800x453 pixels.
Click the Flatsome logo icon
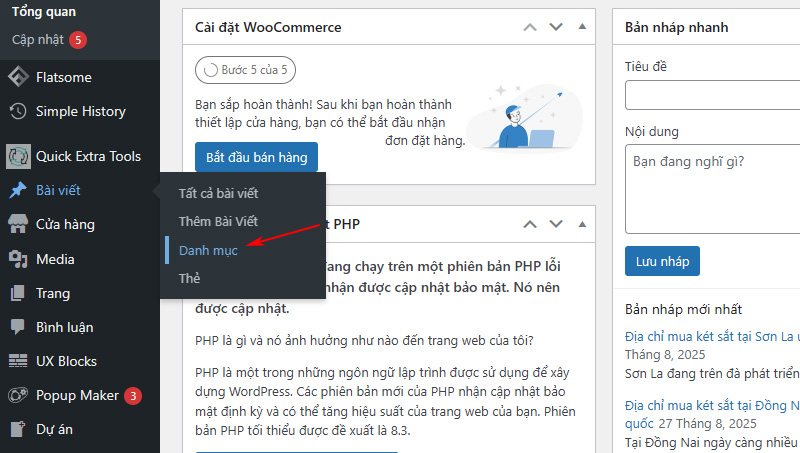coord(18,77)
